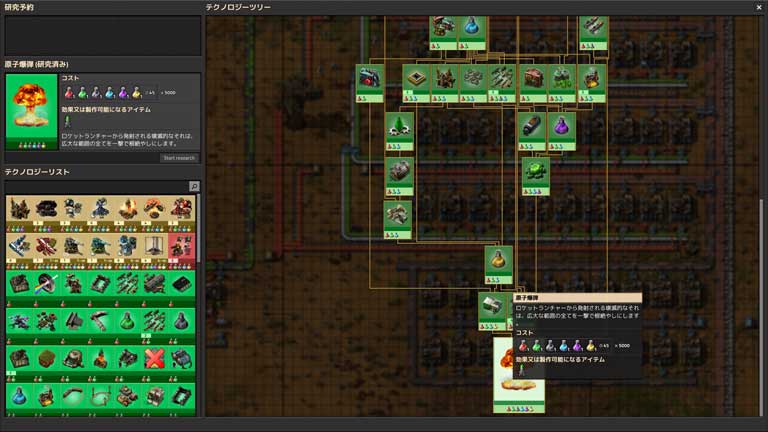Click the Start research button
Image resolution: width=768 pixels, height=432 pixels.
tap(179, 158)
